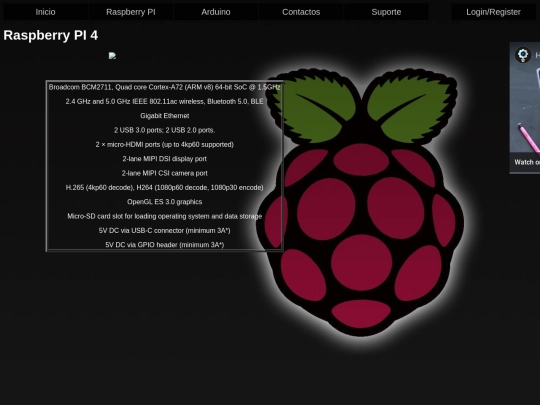Click the video channel avatar icon
The width and height of the screenshot is (540, 405).
523,55
